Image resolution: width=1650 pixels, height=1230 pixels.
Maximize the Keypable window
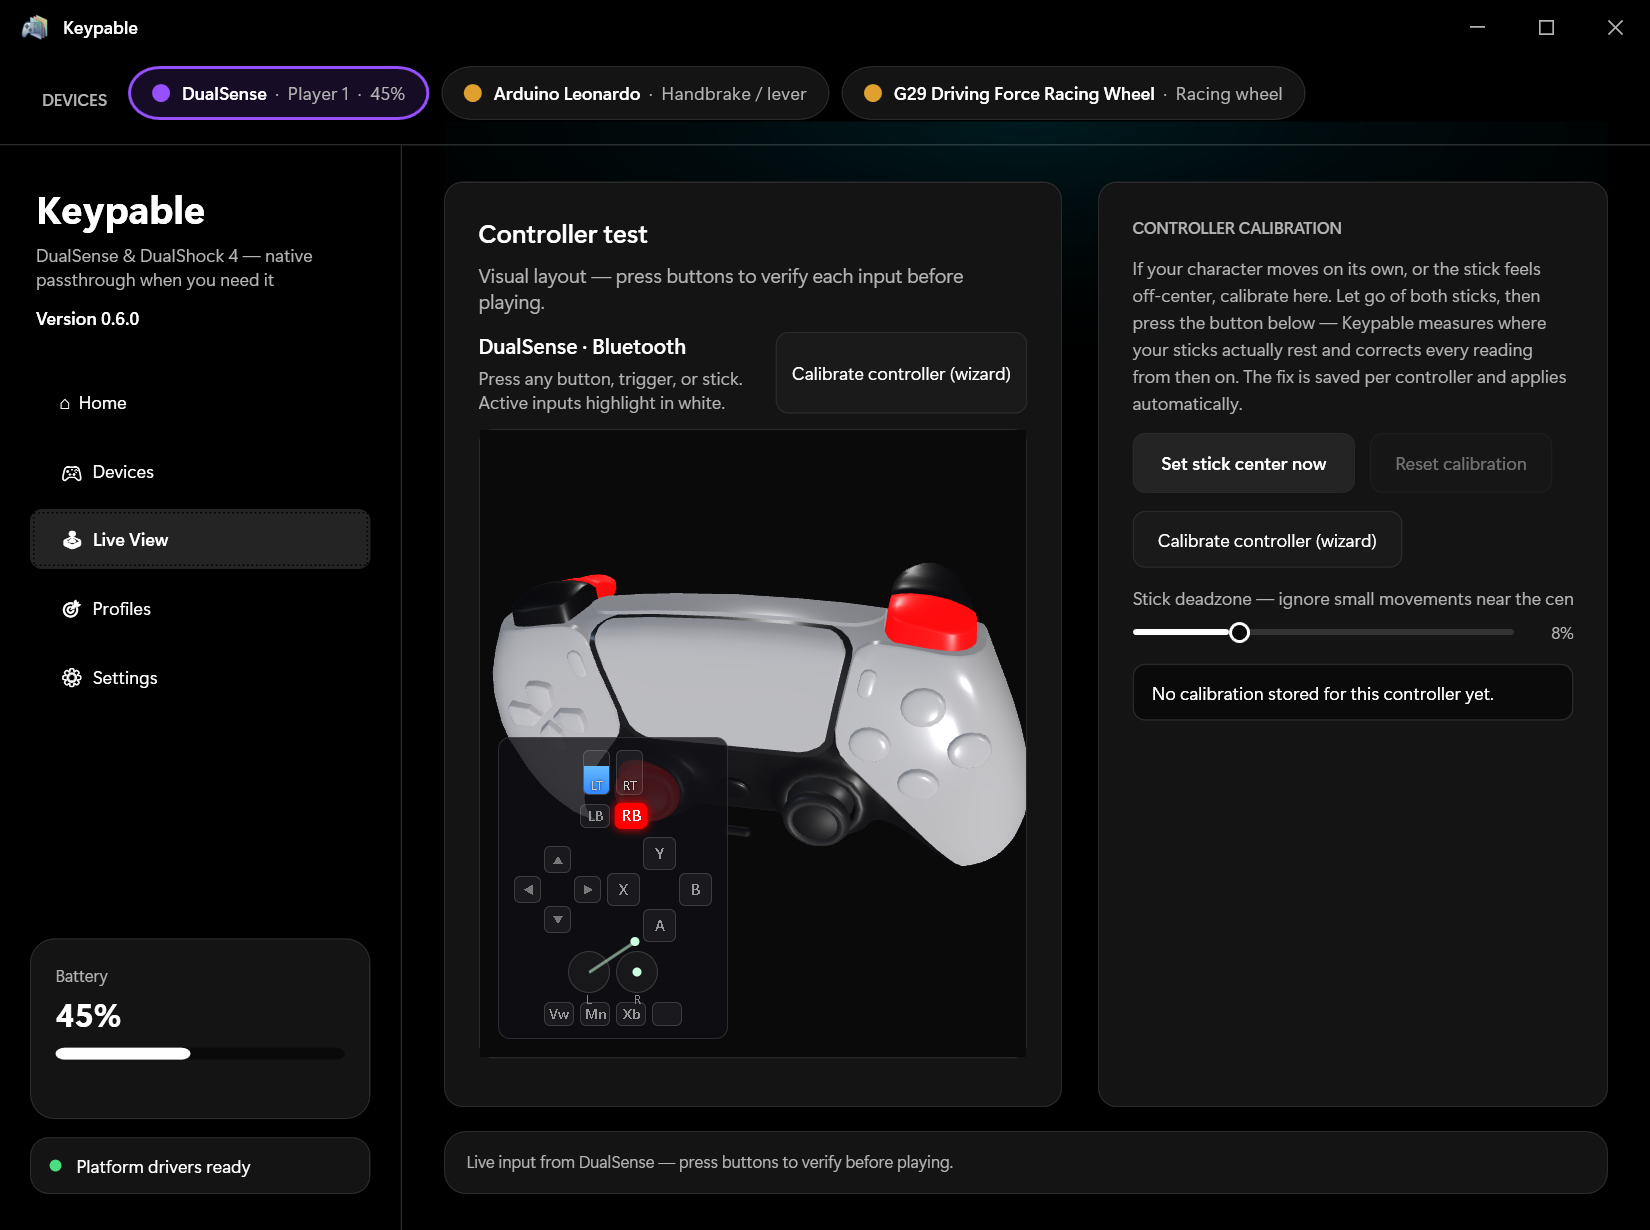[1546, 27]
